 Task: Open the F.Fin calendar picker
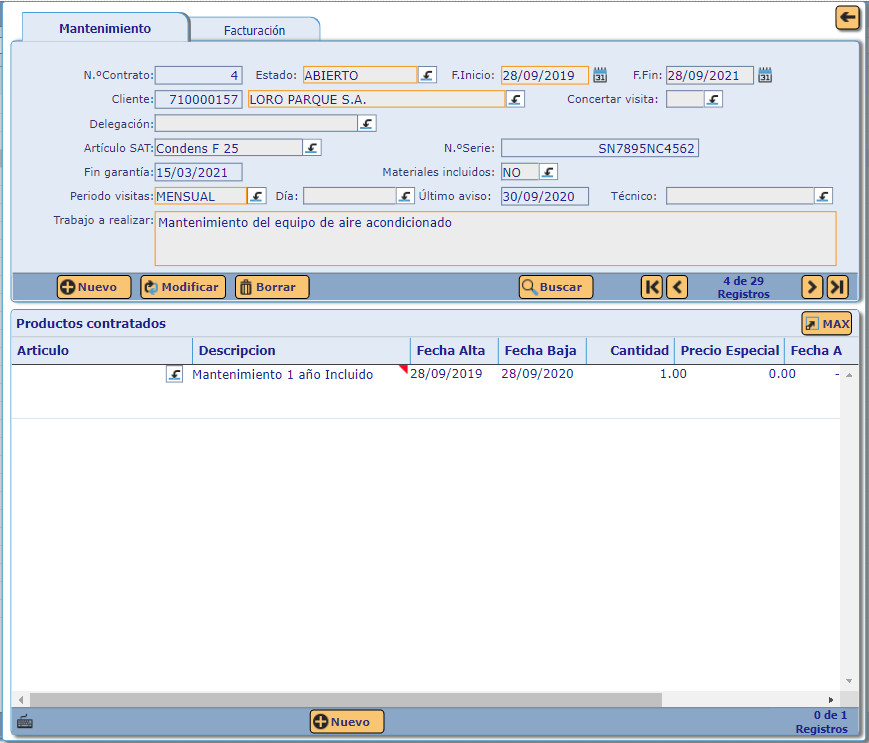tap(765, 75)
